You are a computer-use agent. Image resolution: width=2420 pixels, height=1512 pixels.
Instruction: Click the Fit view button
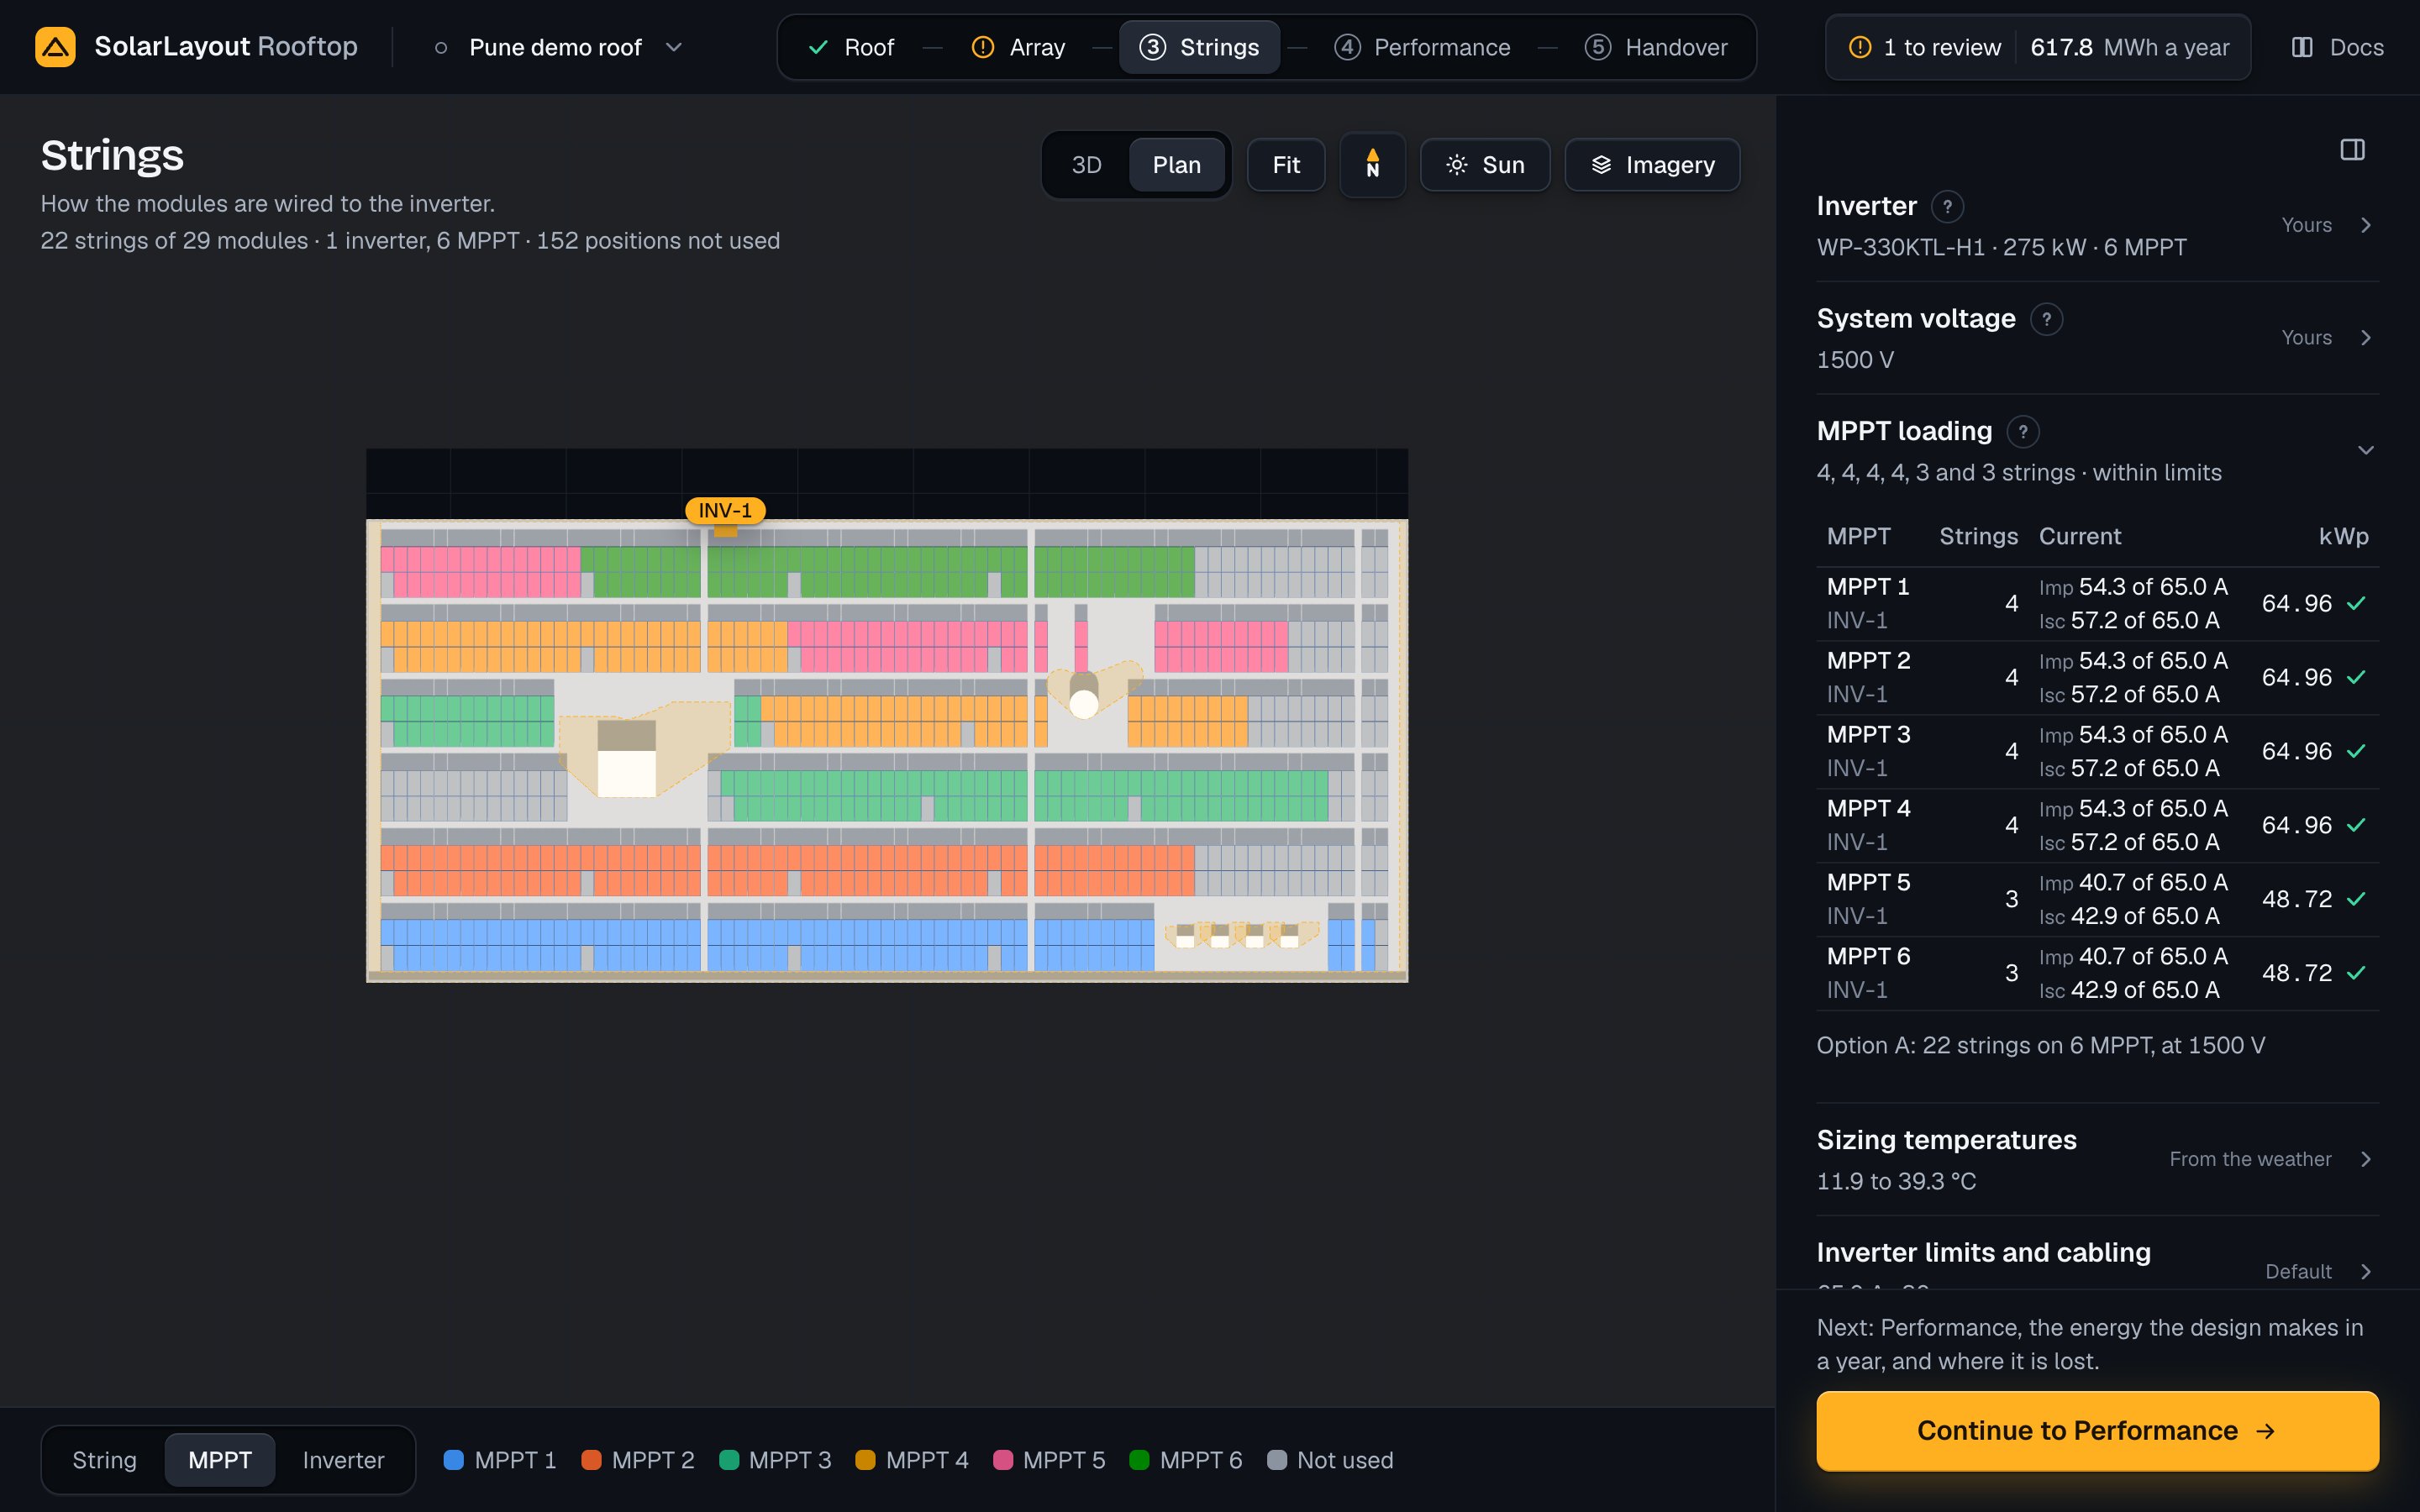(x=1285, y=165)
